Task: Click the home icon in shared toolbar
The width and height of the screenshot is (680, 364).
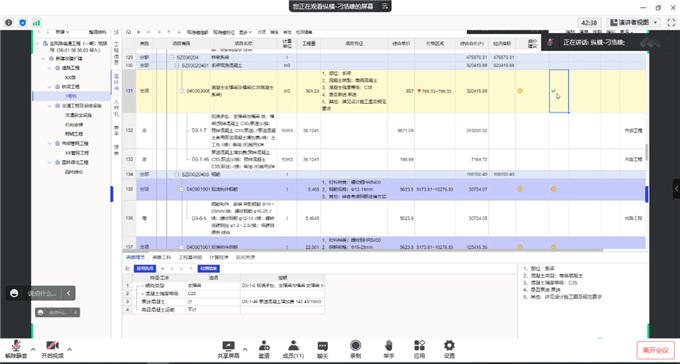Action: (128, 32)
